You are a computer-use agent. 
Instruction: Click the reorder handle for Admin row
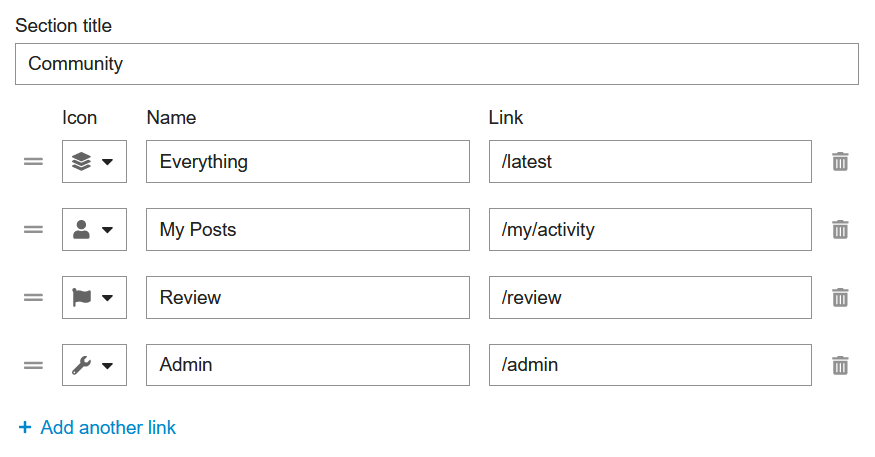34,366
